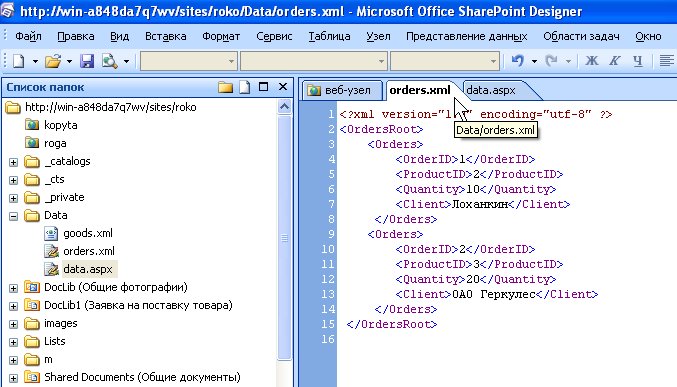Click the align left paragraph icon
The width and height of the screenshot is (677, 387).
click(667, 61)
